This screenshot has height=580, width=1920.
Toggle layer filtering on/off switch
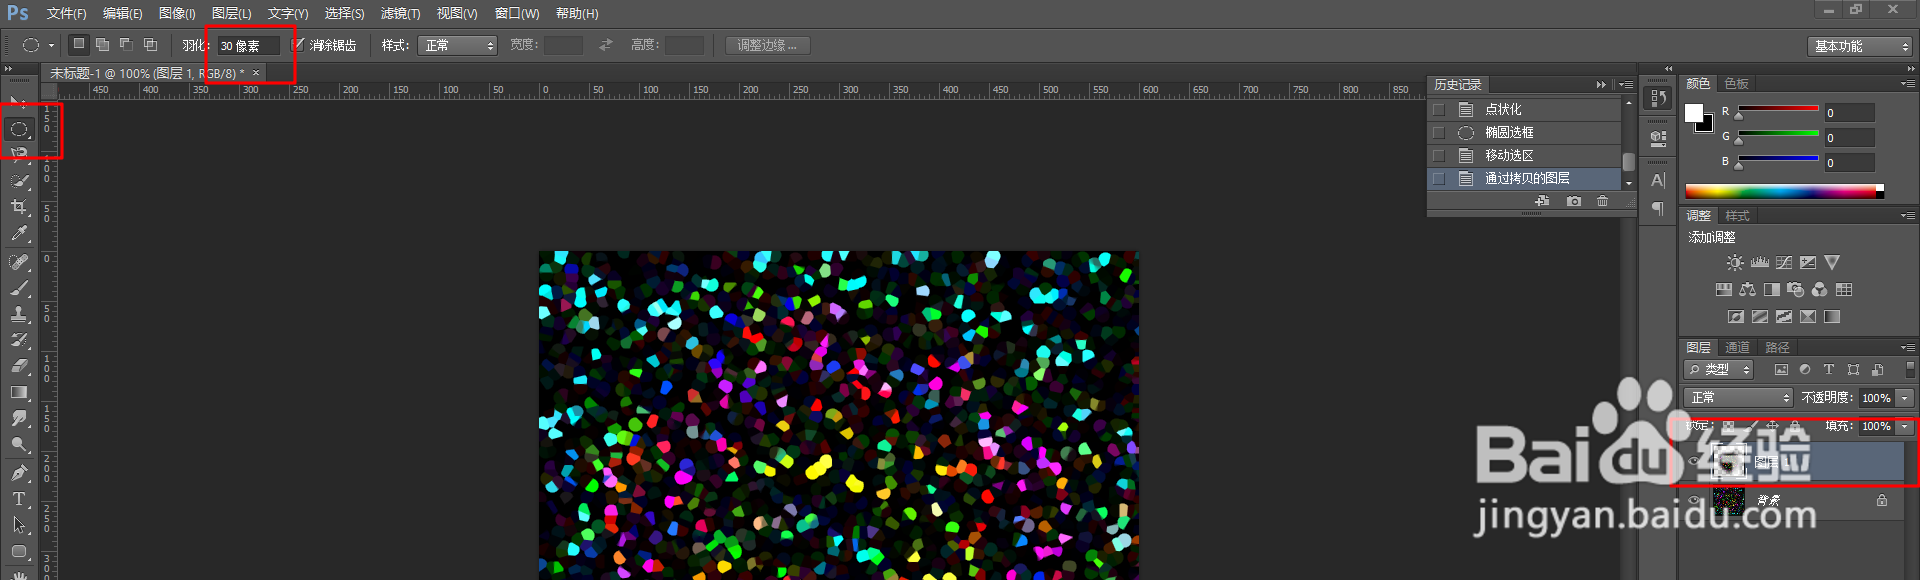tap(1909, 369)
